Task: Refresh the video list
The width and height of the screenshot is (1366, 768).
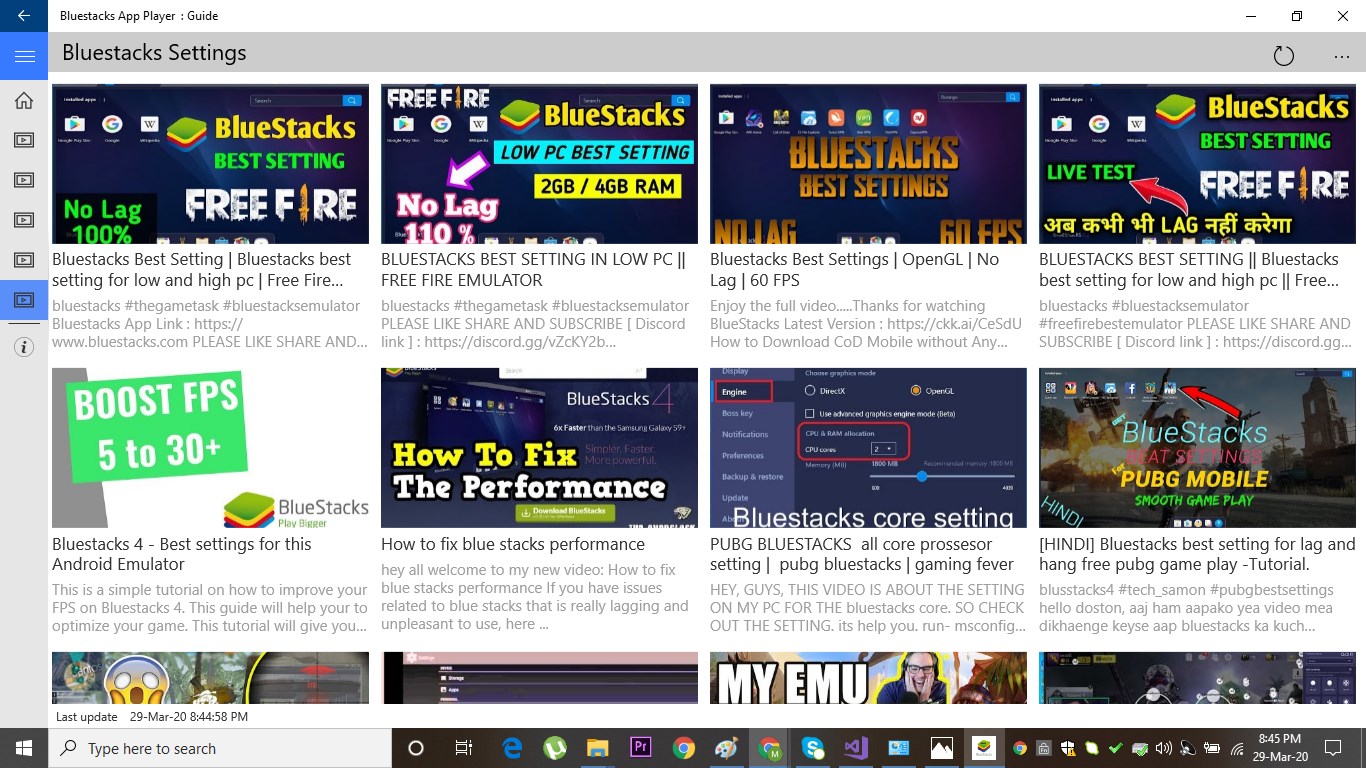Action: pos(1284,55)
